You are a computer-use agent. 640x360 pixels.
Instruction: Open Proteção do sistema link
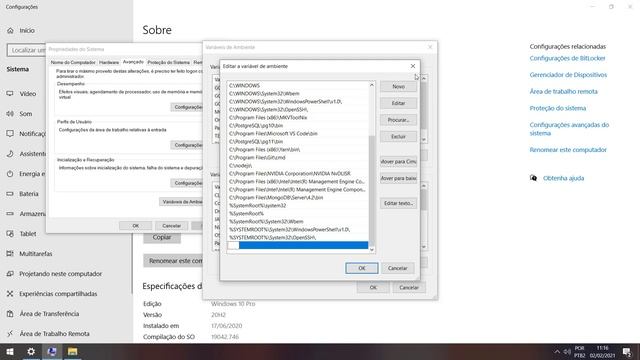tap(558, 108)
